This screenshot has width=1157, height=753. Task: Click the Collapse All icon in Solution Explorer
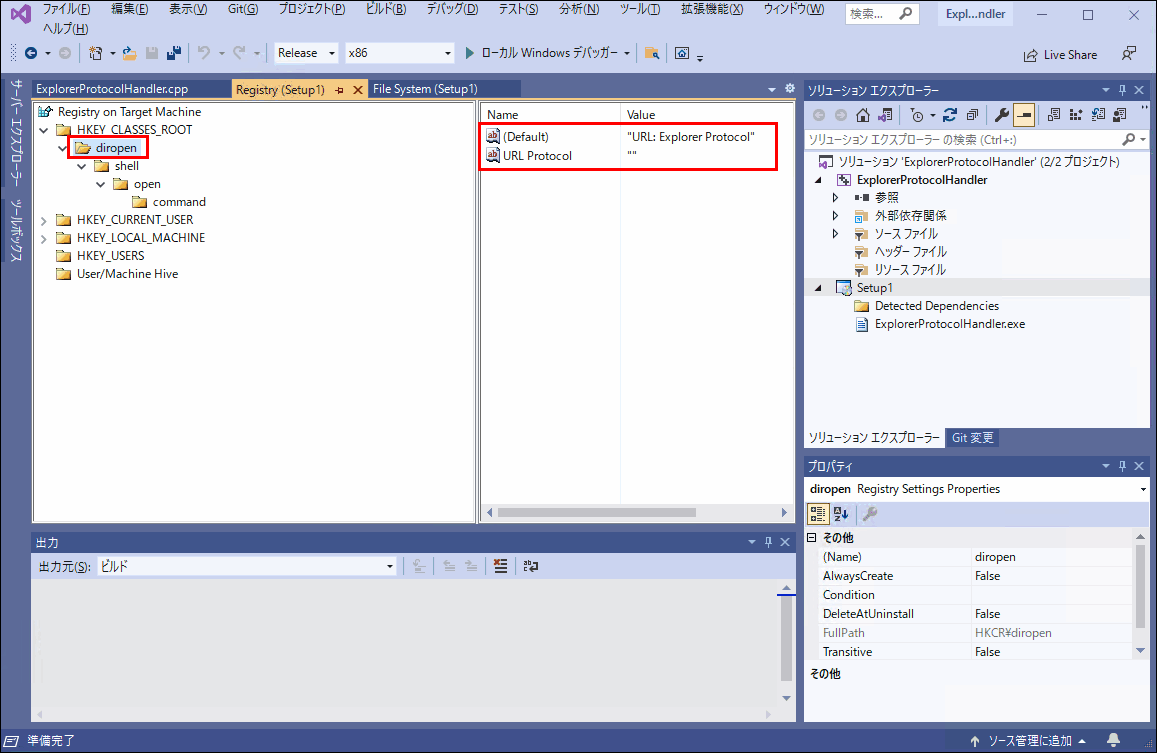tap(973, 115)
